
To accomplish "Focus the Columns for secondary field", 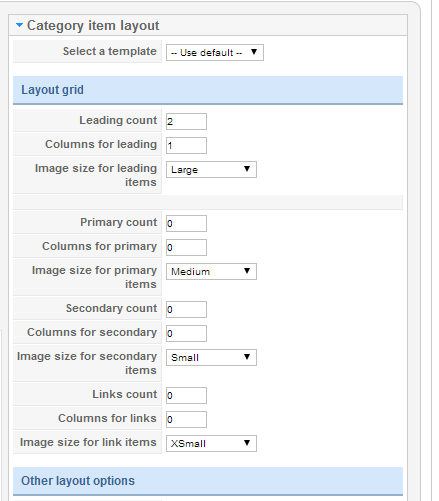I will pyautogui.click(x=186, y=333).
